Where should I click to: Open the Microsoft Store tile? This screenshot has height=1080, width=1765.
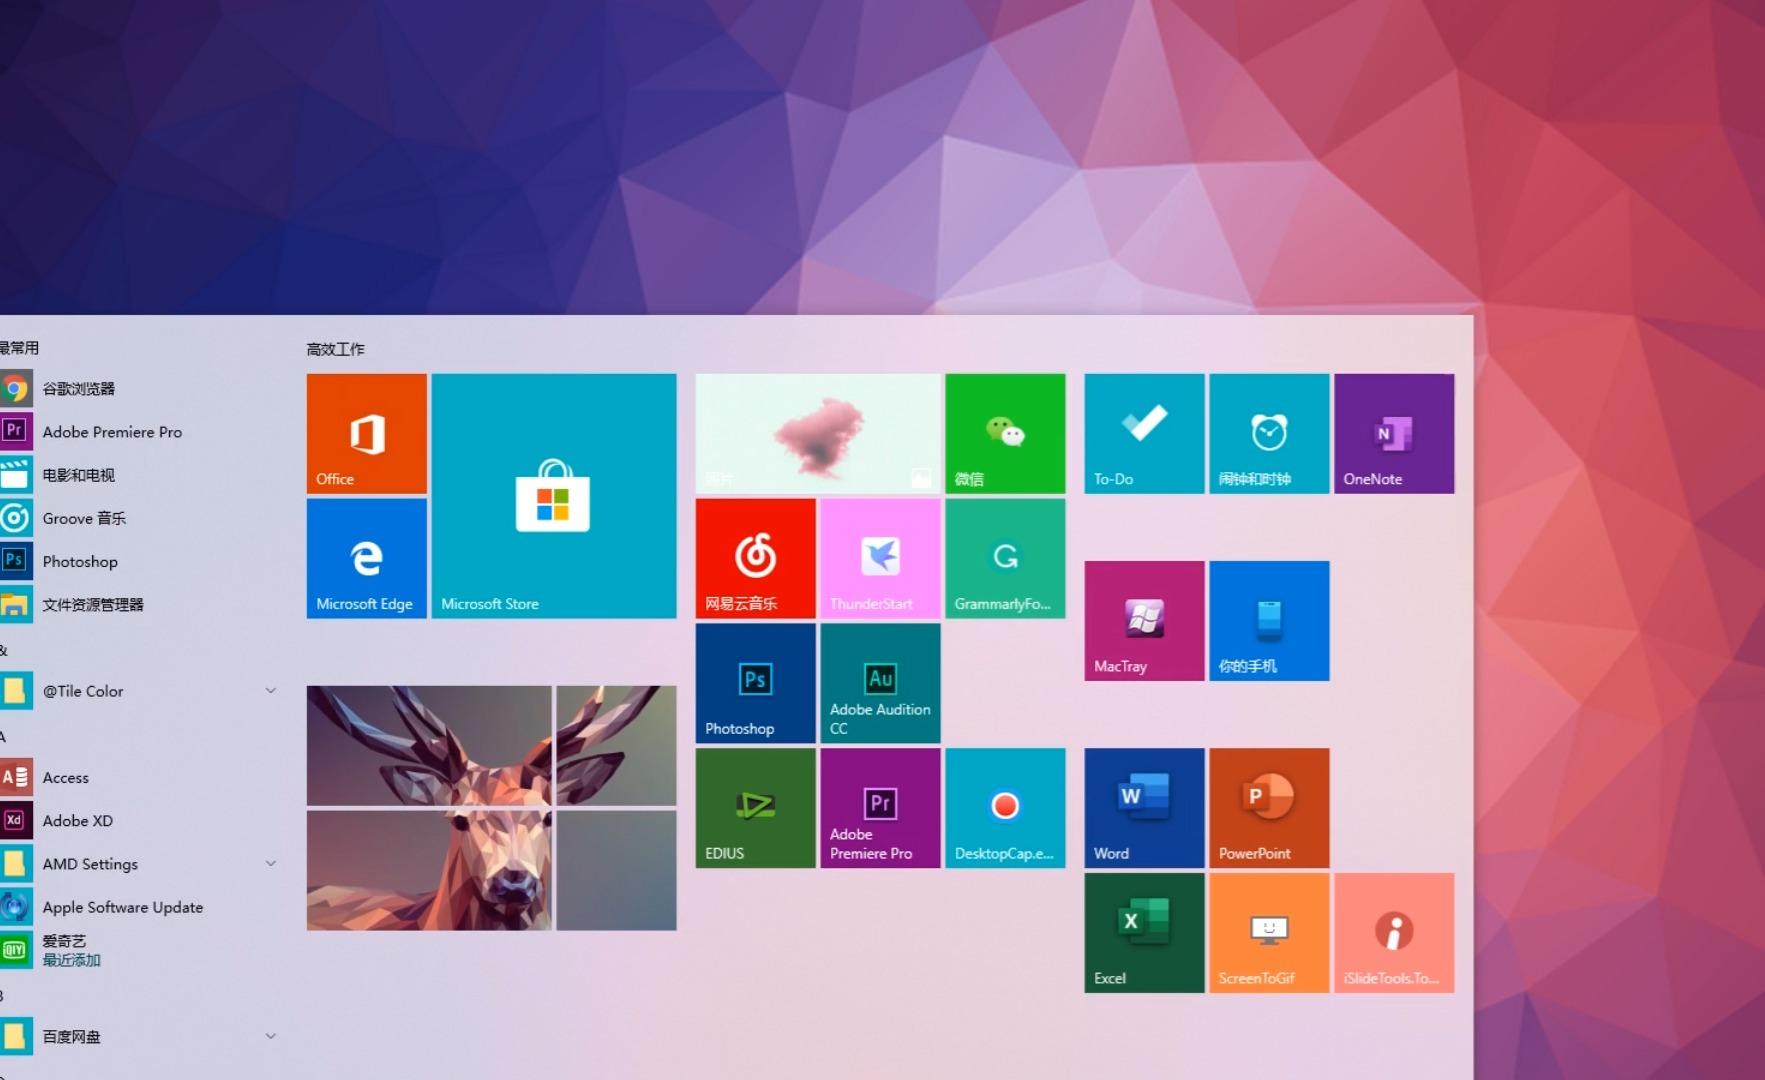(x=553, y=495)
